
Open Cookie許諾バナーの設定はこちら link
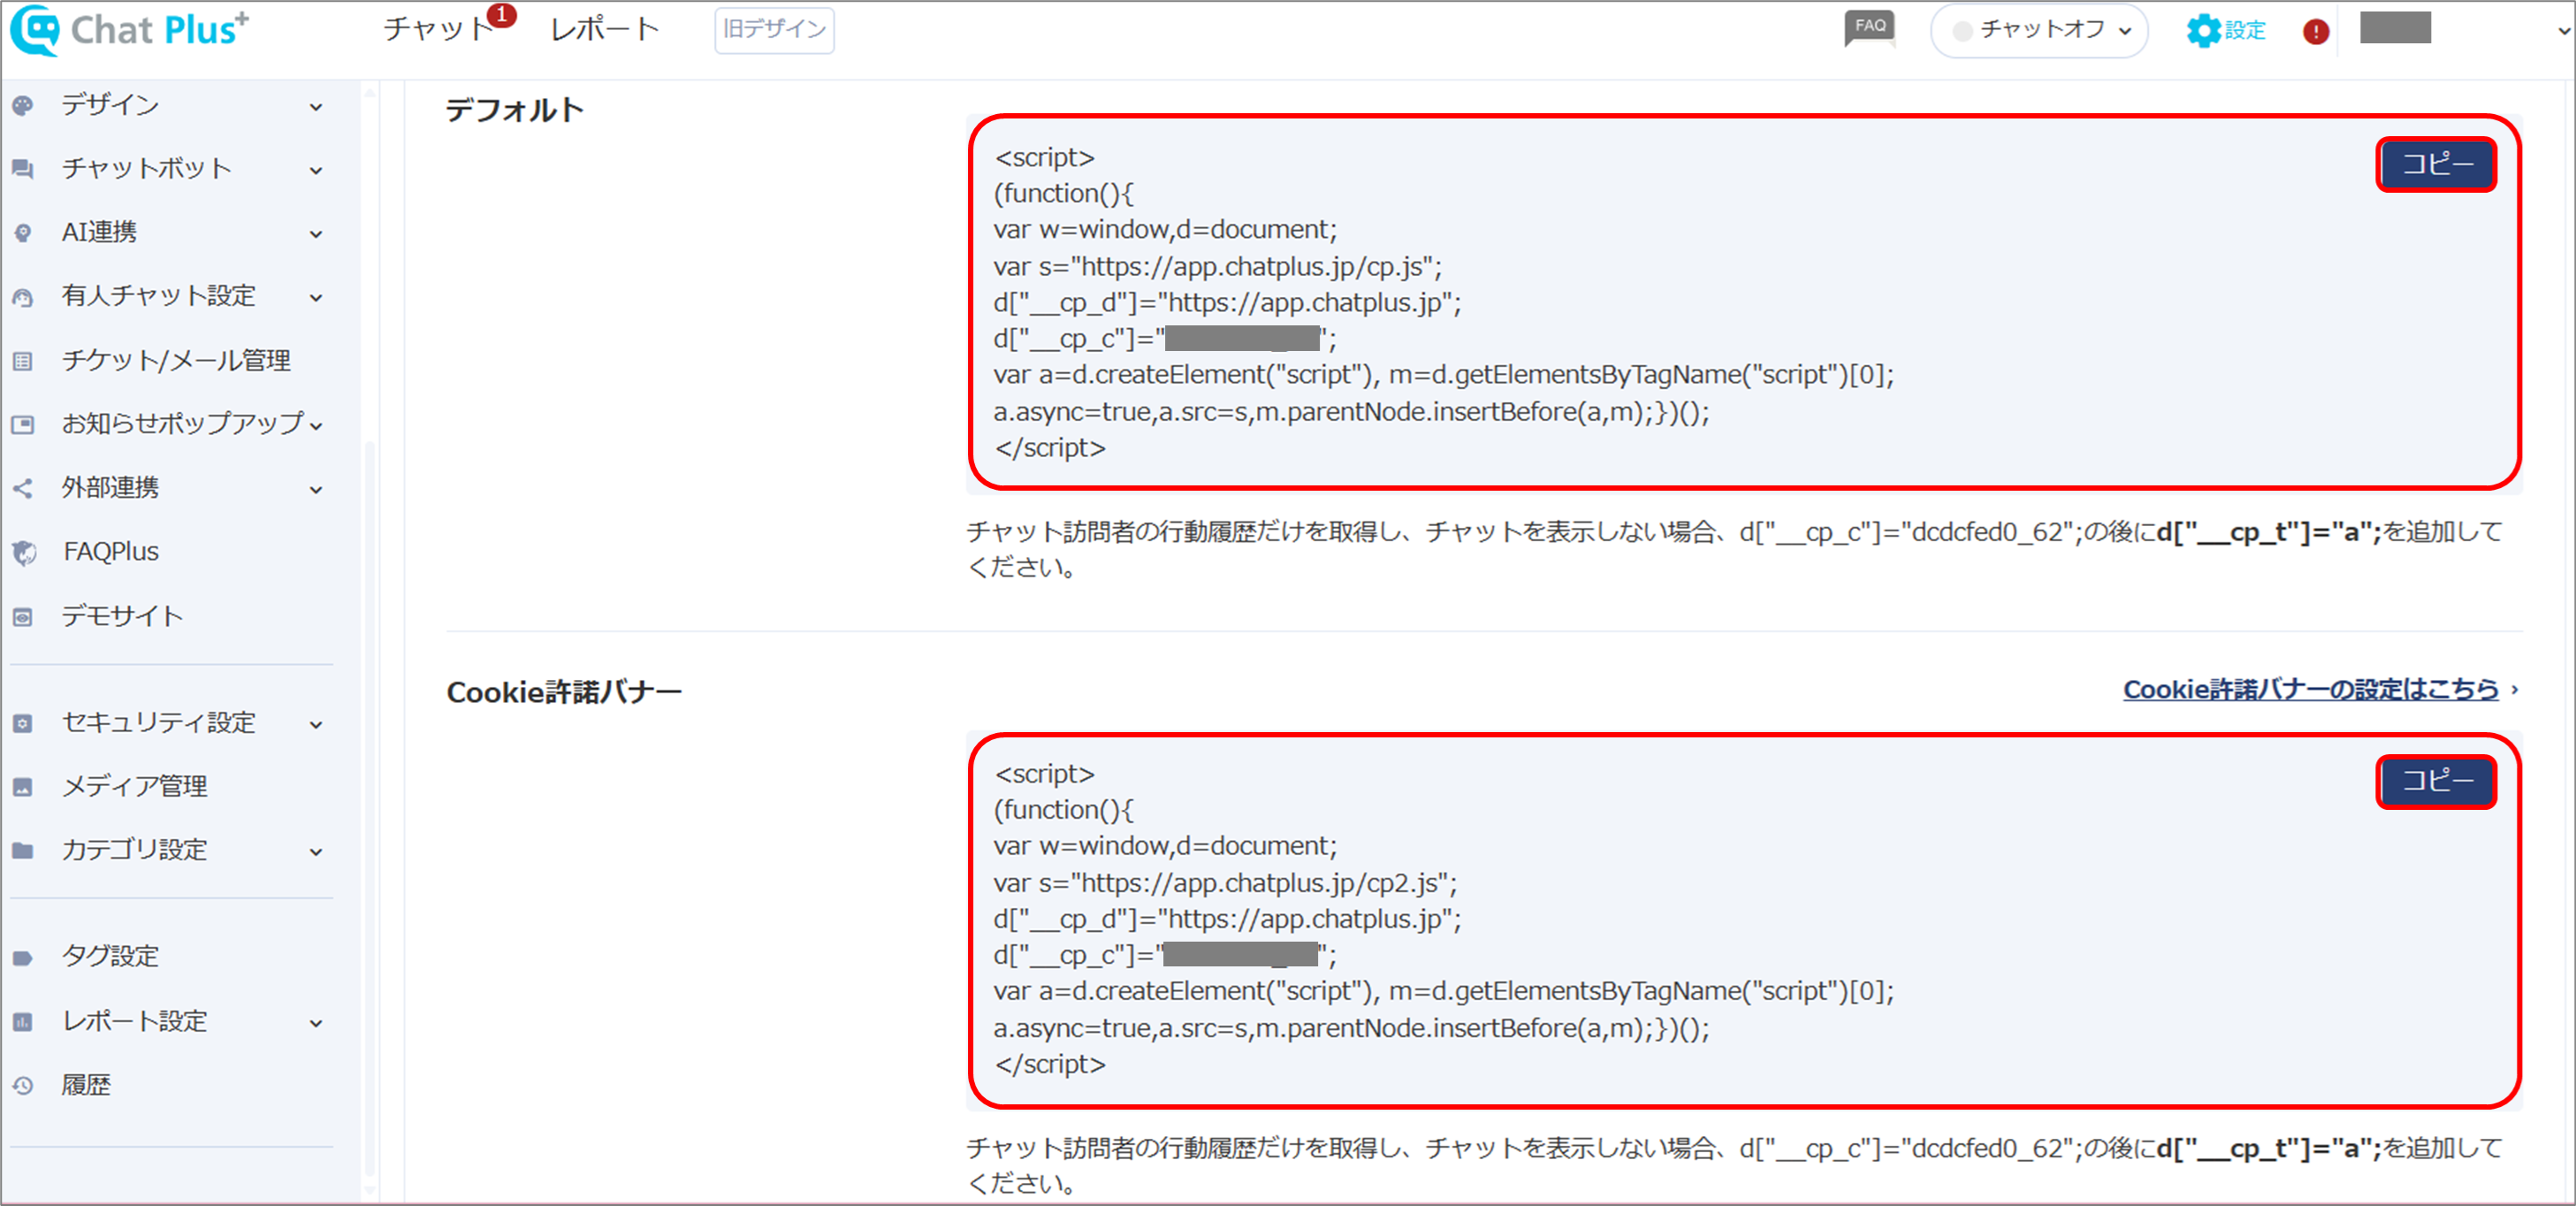(2311, 689)
